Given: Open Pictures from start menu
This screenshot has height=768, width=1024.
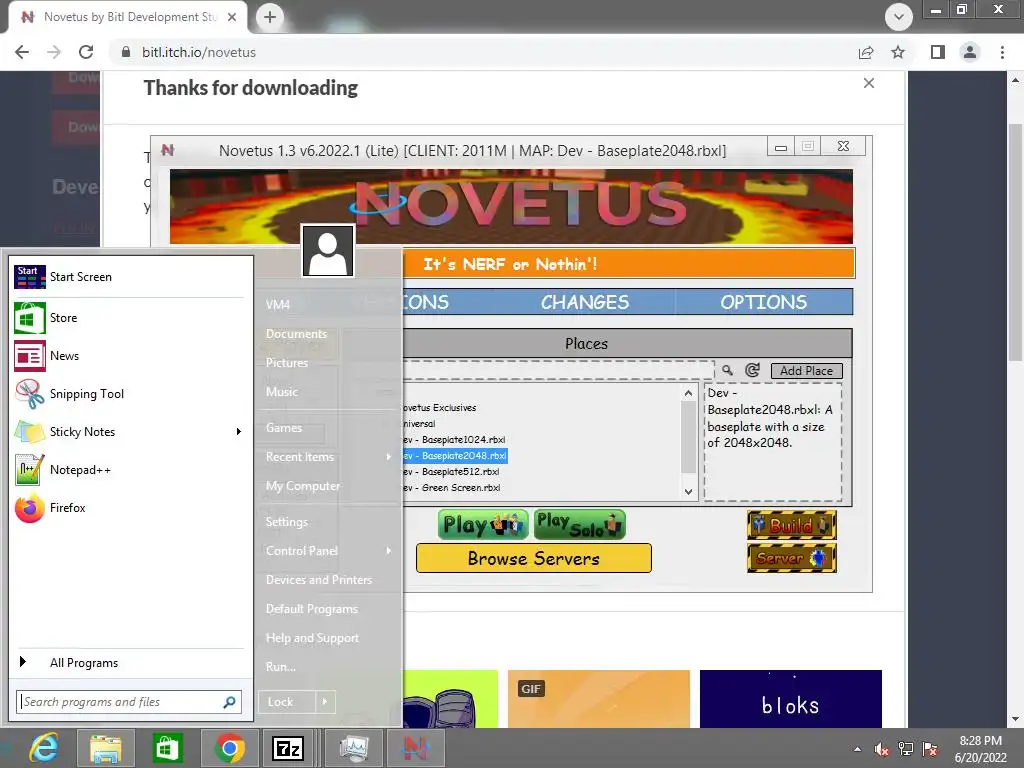Looking at the screenshot, I should [286, 362].
